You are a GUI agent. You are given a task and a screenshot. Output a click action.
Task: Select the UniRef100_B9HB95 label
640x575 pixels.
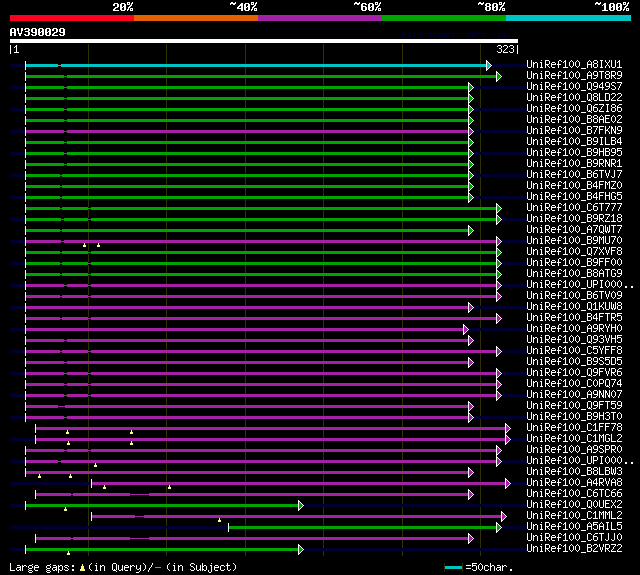click(x=574, y=153)
